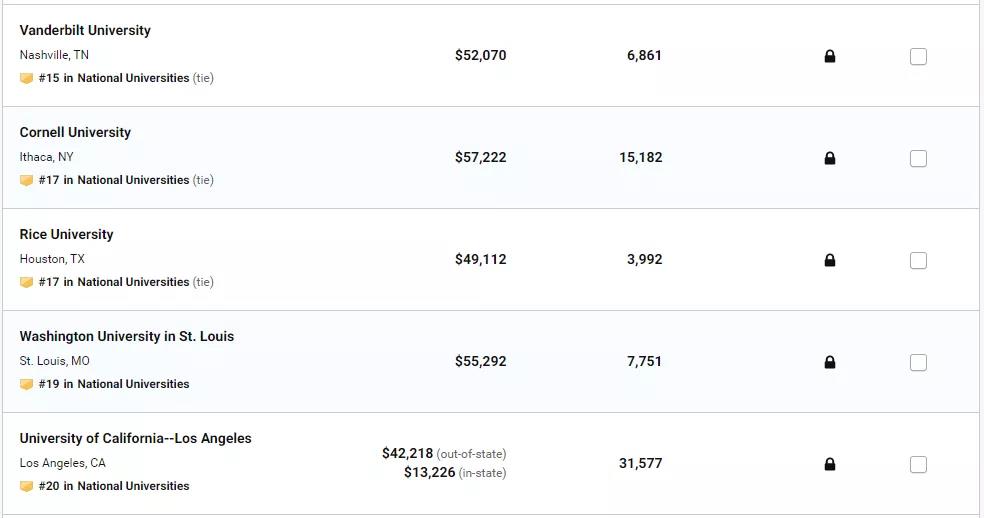The width and height of the screenshot is (984, 518).
Task: Click the lock icon for Washington University in St. Louis
Action: point(830,362)
